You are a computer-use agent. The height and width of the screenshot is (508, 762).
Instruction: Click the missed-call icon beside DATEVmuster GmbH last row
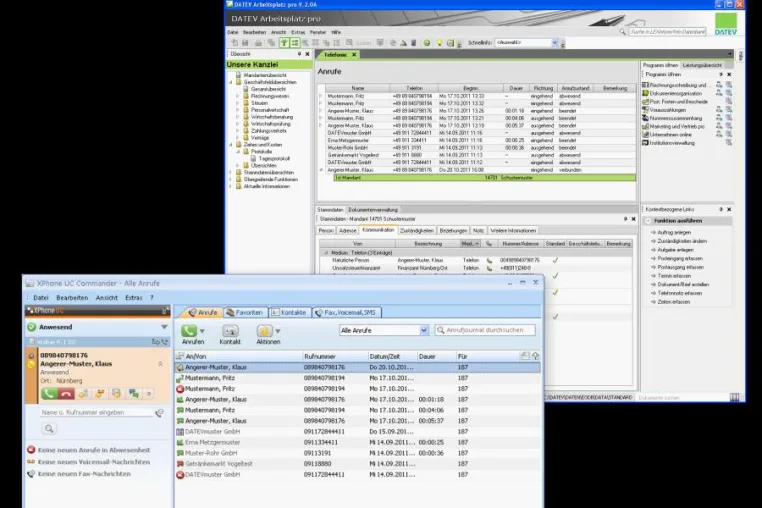pos(180,475)
